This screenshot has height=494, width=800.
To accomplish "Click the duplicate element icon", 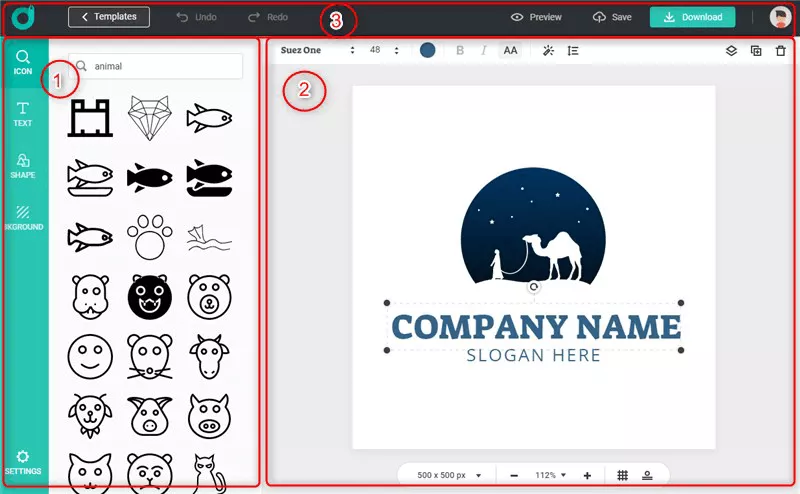I will [756, 50].
